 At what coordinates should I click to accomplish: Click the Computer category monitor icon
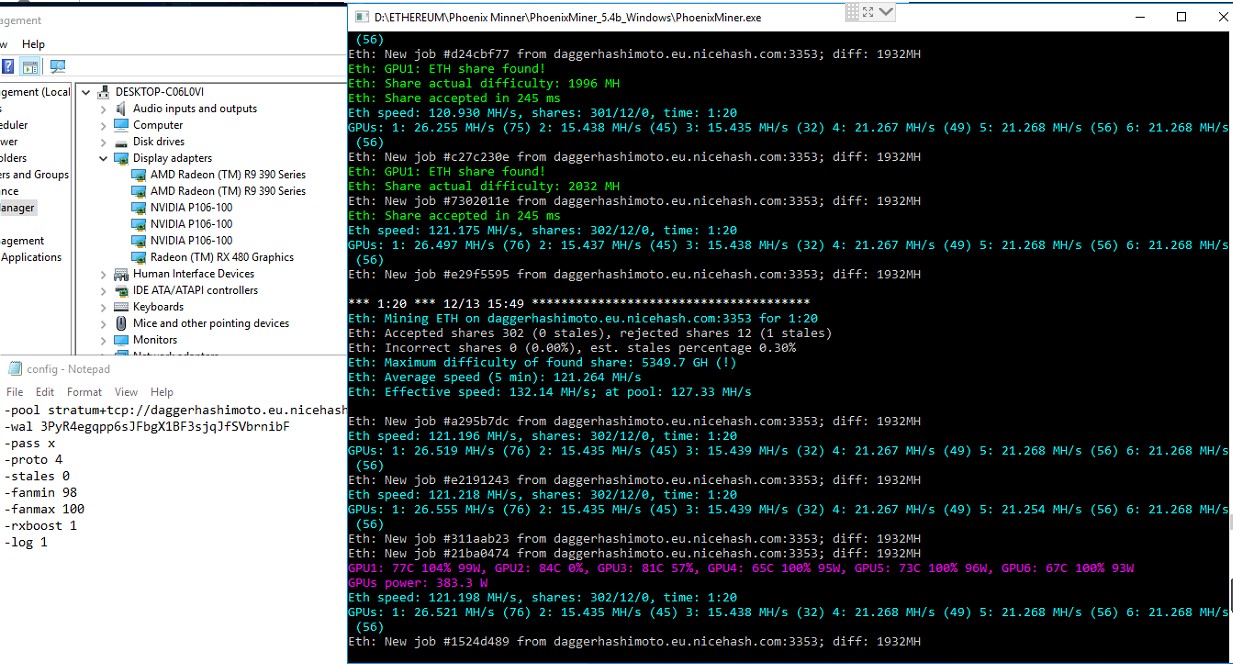[121, 125]
